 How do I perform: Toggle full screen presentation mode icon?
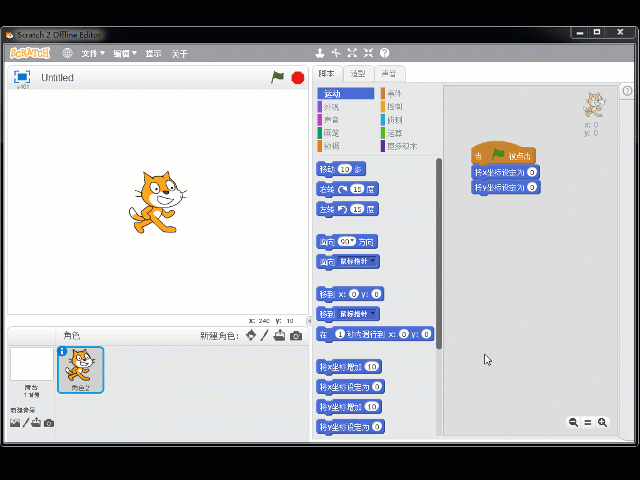point(22,77)
